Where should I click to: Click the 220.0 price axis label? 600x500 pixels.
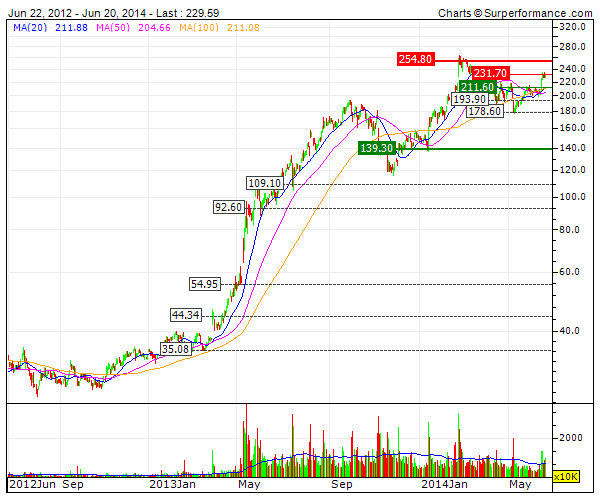(x=572, y=82)
